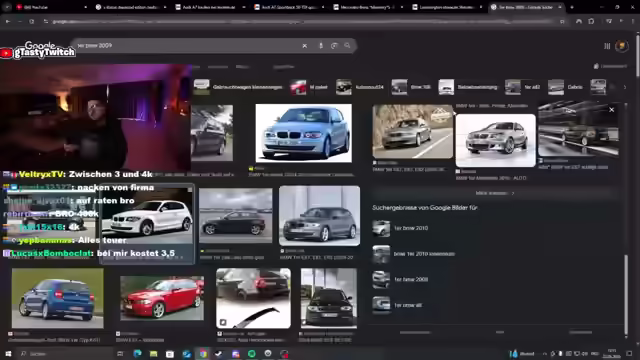
Task: Open the red BMW 1er thumbnail
Action: pos(162,298)
